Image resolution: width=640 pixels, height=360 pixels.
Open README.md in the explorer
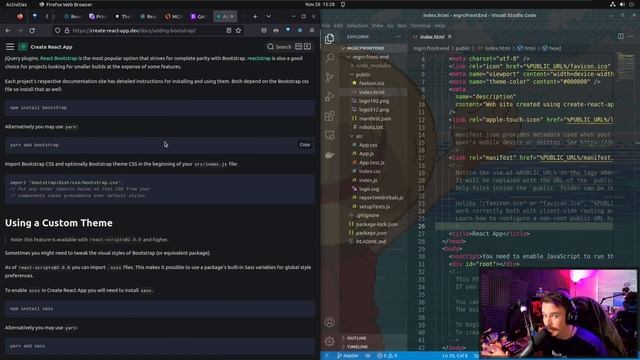[x=371, y=242]
